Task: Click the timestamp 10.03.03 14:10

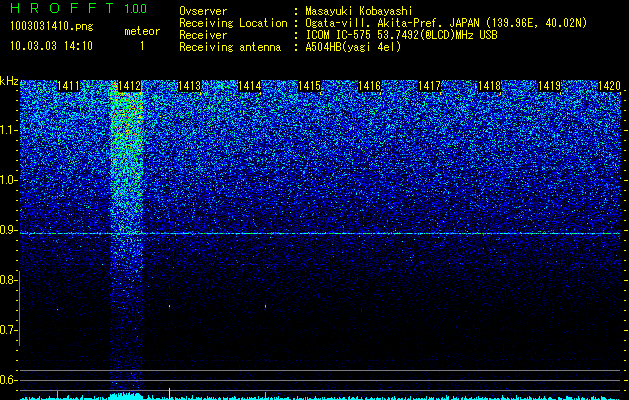Action: (x=51, y=46)
